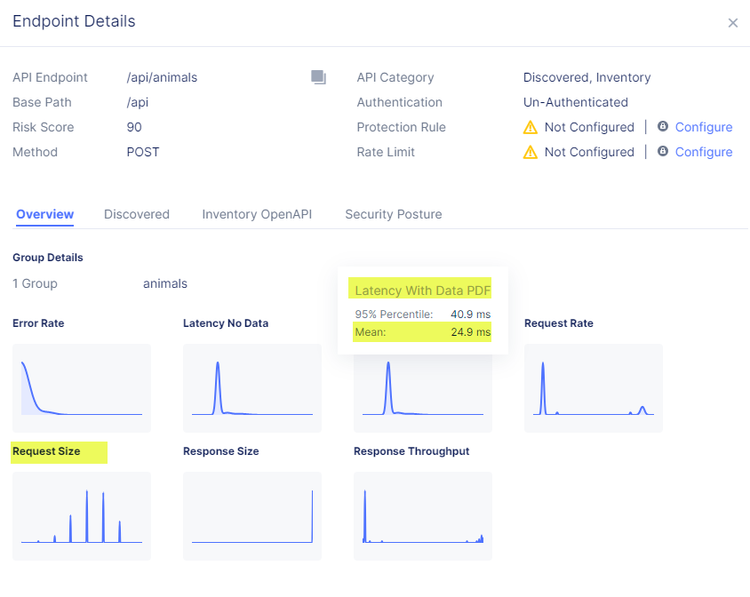The width and height of the screenshot is (750, 597).
Task: Close the Endpoint Details panel
Action: click(733, 23)
